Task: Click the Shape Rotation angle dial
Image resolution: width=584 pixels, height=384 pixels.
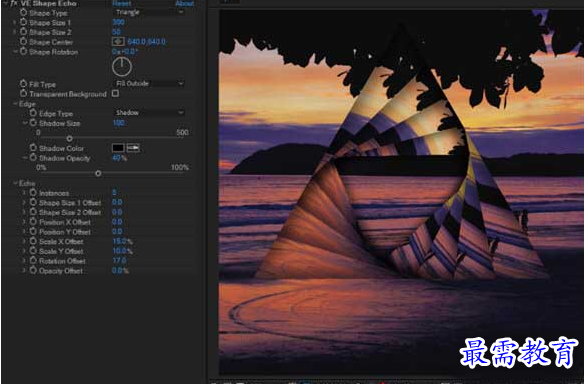Action: 122,67
